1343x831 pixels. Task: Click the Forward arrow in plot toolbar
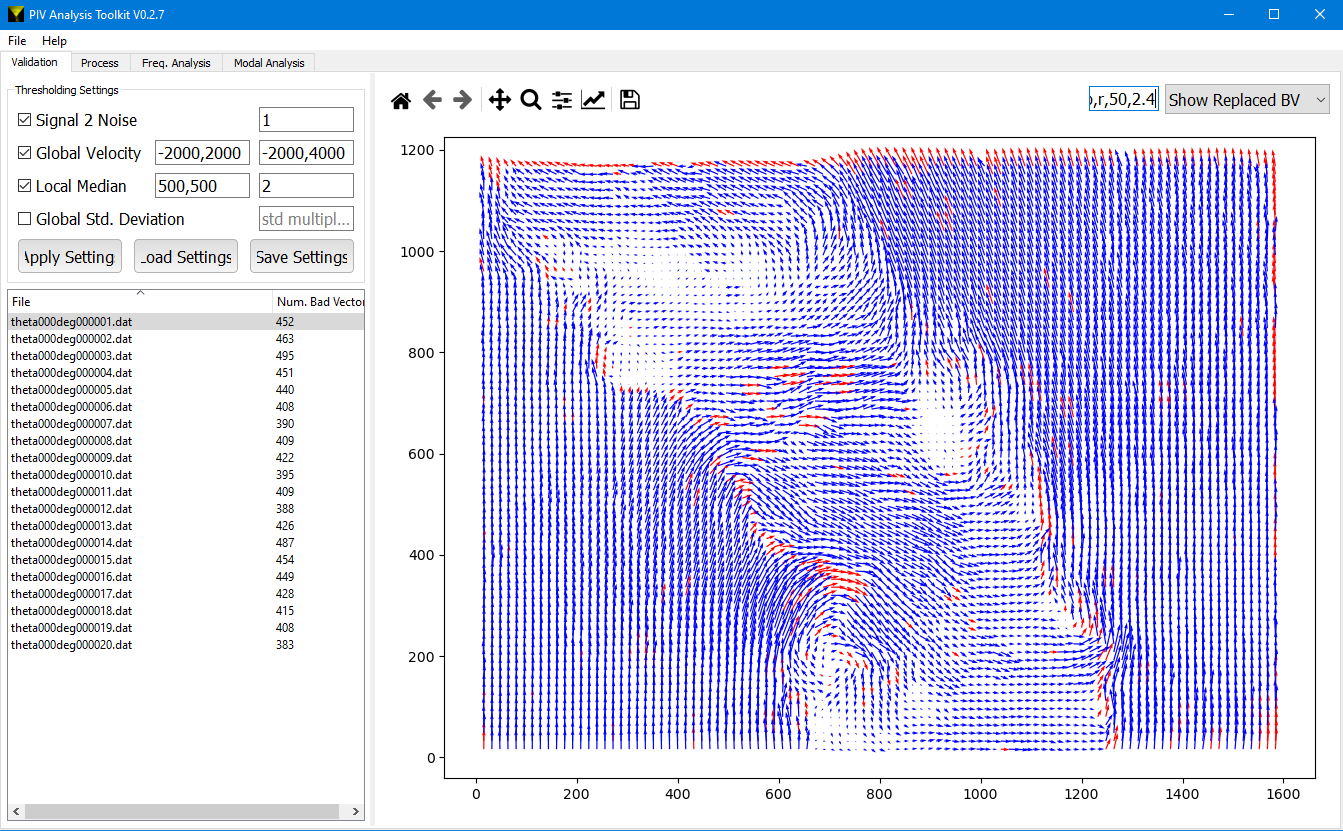coord(462,100)
